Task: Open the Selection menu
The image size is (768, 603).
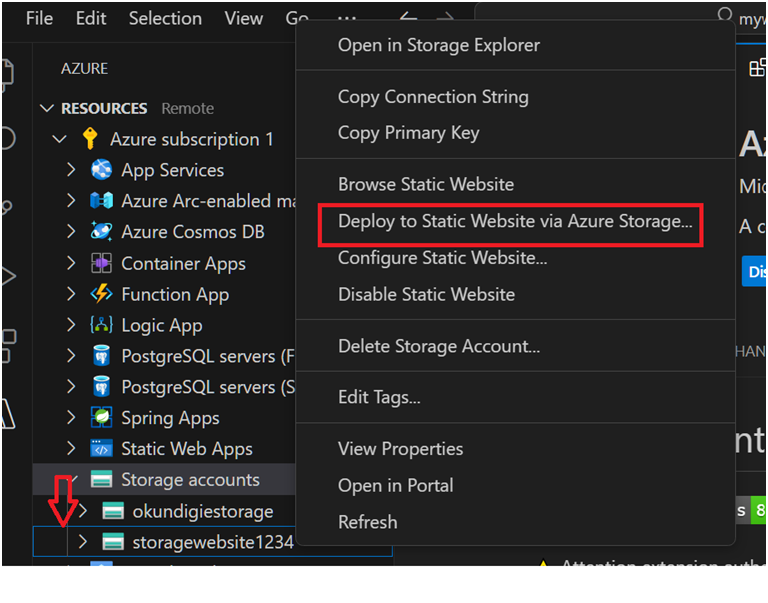Action: [165, 19]
